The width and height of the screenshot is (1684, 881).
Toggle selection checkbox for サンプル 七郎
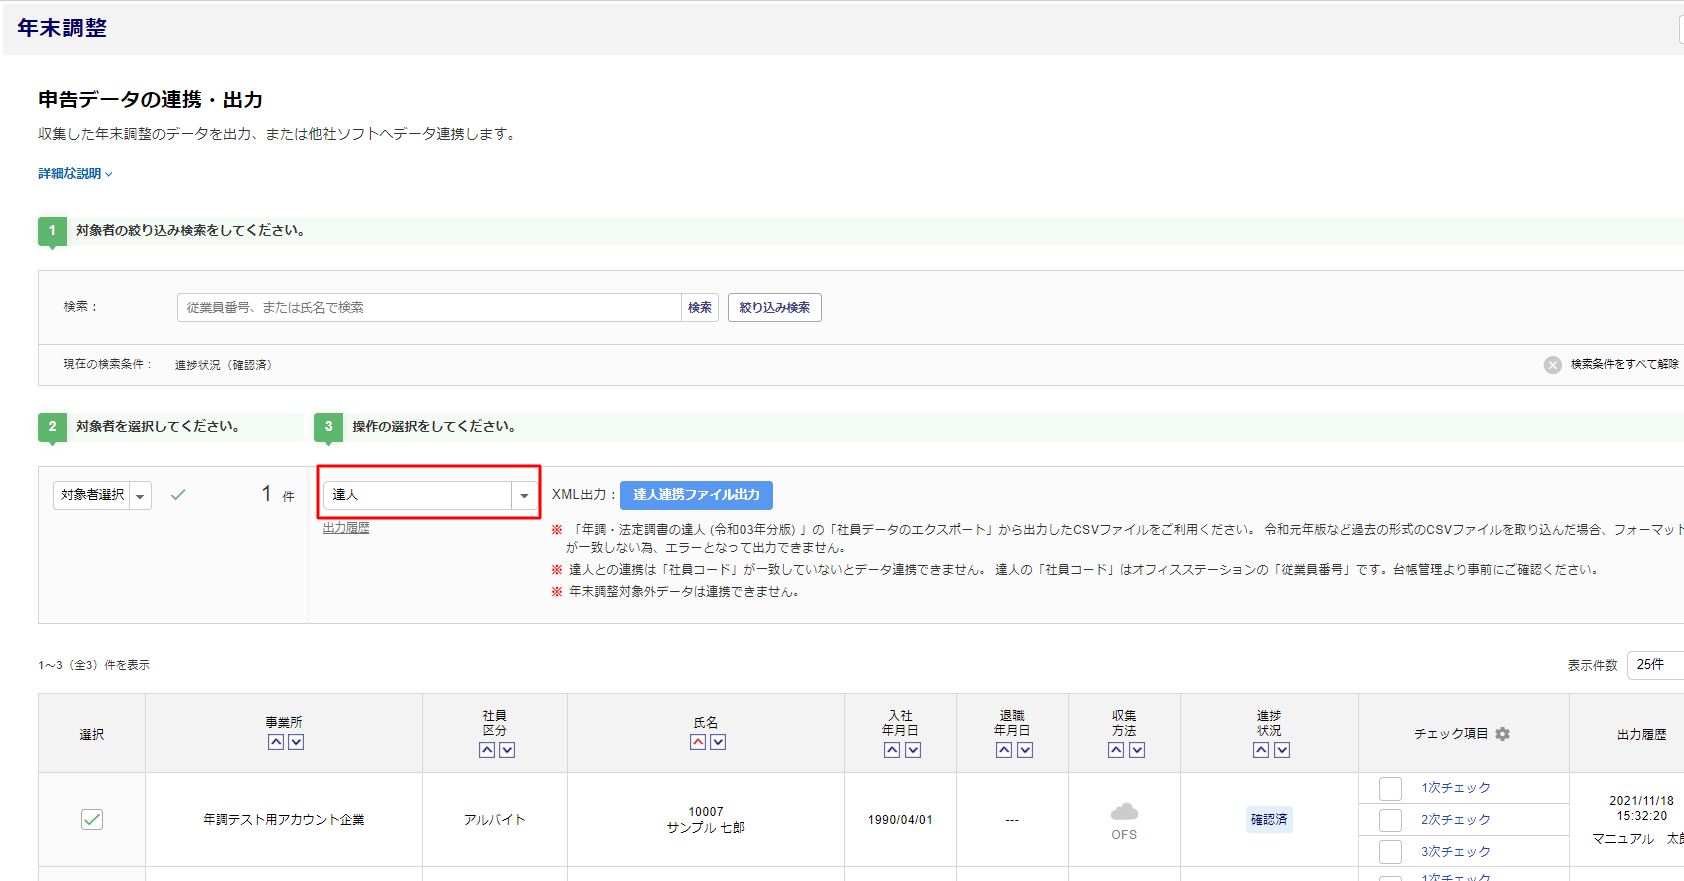pos(92,819)
